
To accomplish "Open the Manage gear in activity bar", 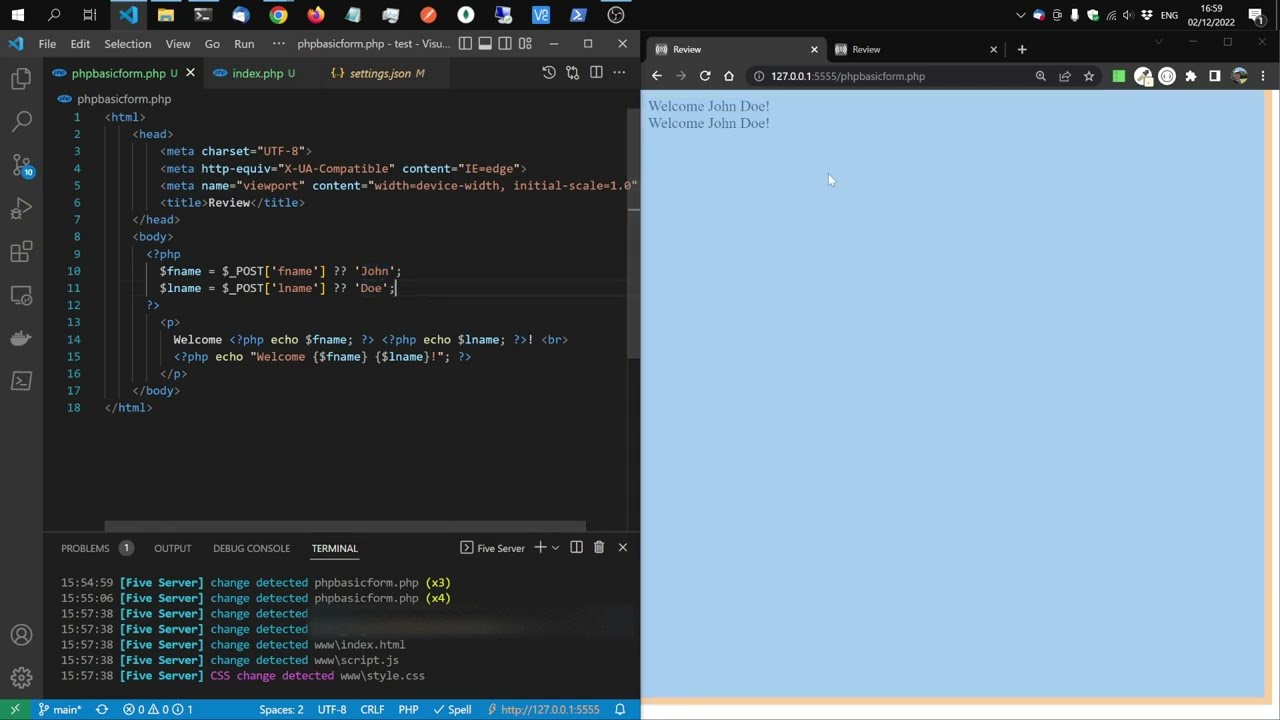I will click(x=21, y=678).
